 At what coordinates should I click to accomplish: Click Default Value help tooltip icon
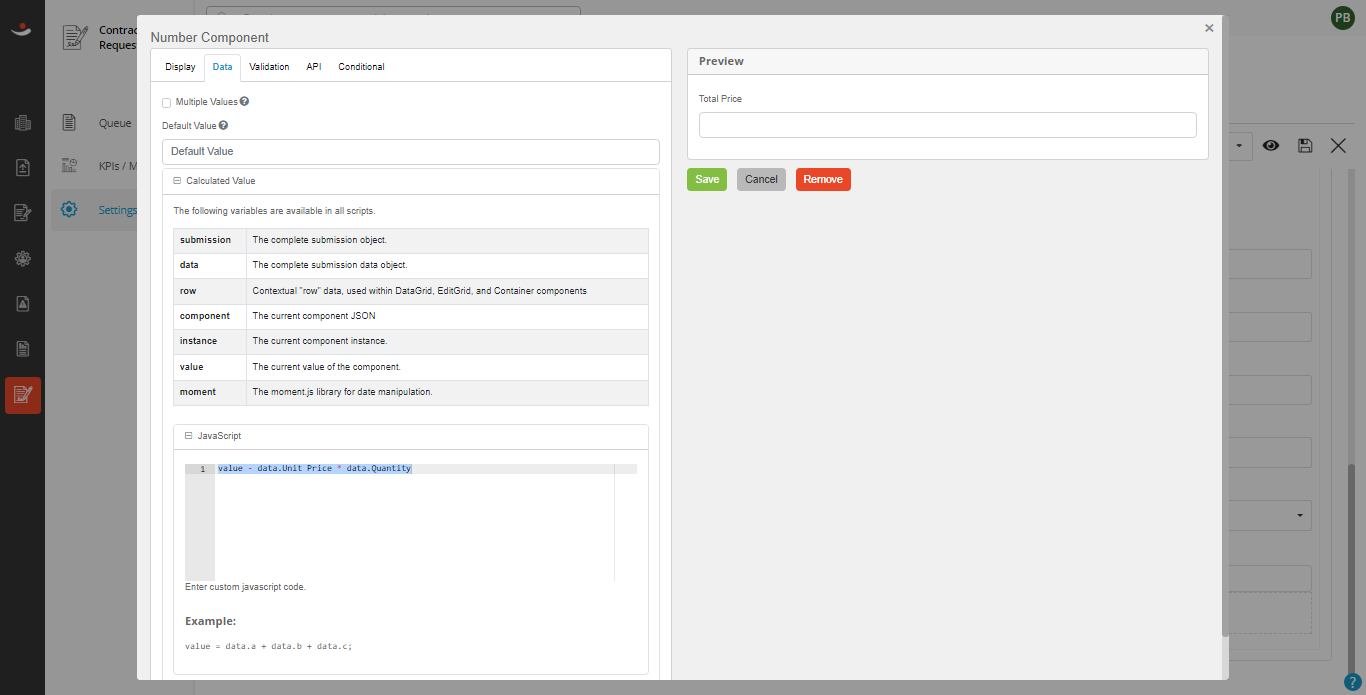click(223, 126)
